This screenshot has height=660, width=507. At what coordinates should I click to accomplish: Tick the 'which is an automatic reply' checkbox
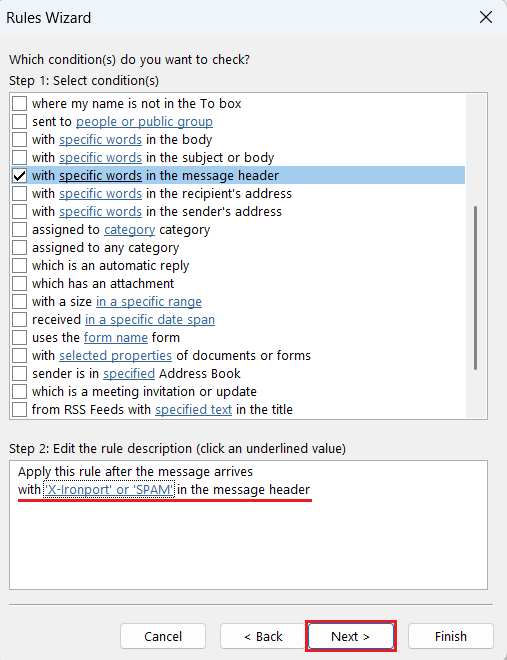19,266
